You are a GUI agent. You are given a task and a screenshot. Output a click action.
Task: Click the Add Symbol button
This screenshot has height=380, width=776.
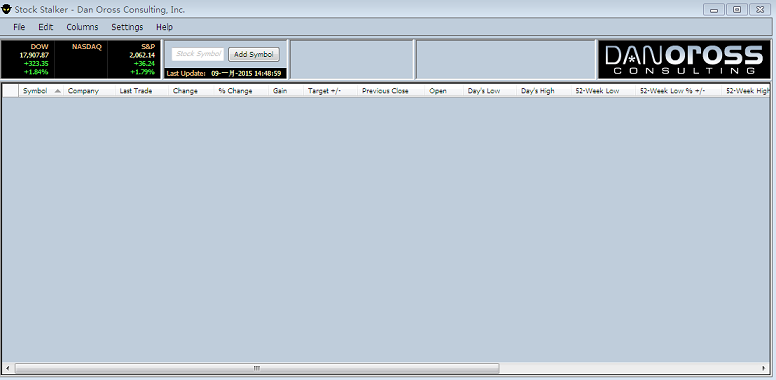(254, 54)
